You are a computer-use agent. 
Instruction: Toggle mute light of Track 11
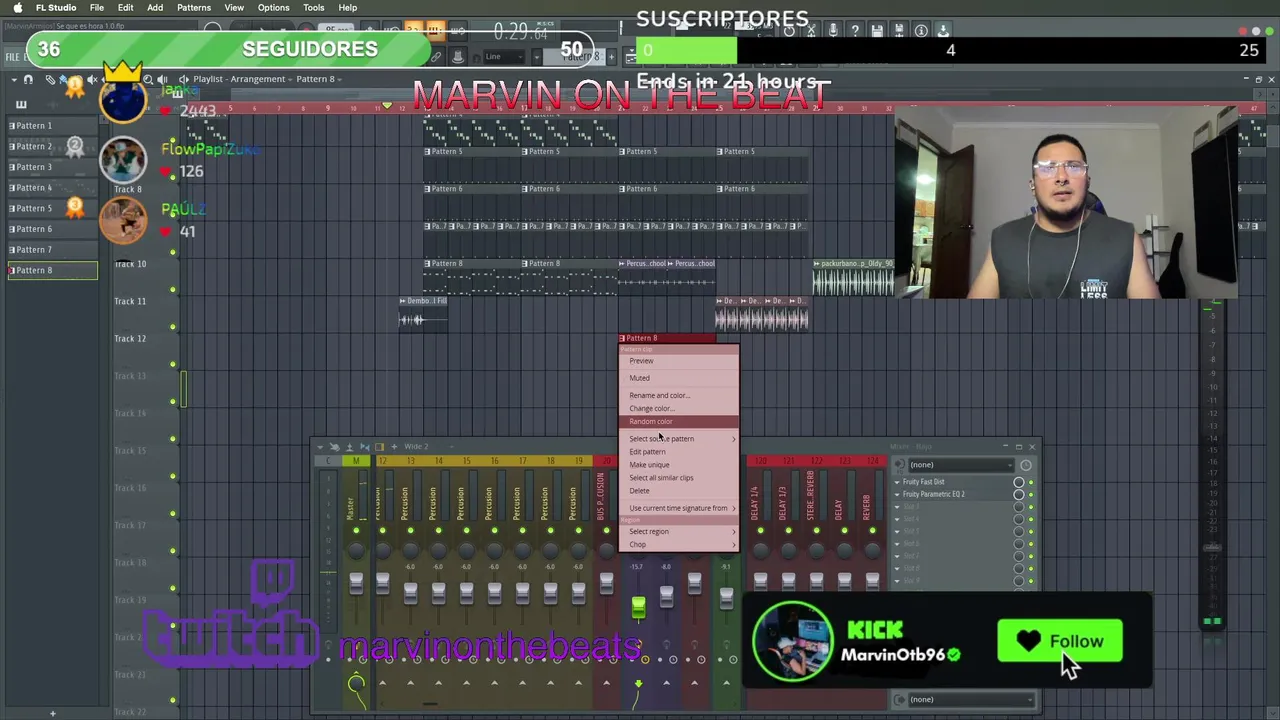tap(173, 327)
